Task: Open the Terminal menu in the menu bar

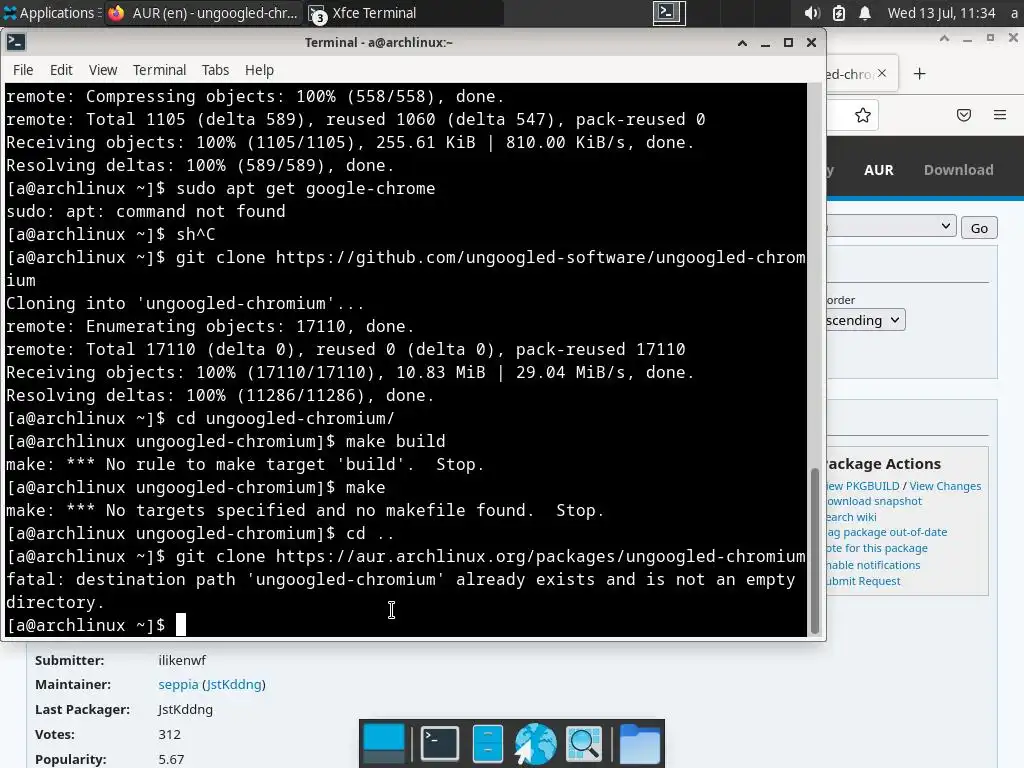Action: tap(159, 70)
